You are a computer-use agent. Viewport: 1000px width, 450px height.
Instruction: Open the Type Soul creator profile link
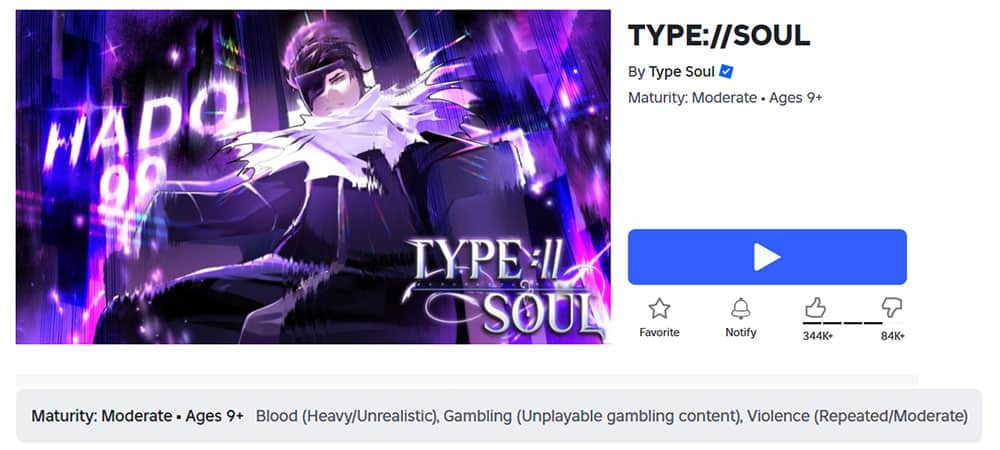pyautogui.click(x=681, y=72)
